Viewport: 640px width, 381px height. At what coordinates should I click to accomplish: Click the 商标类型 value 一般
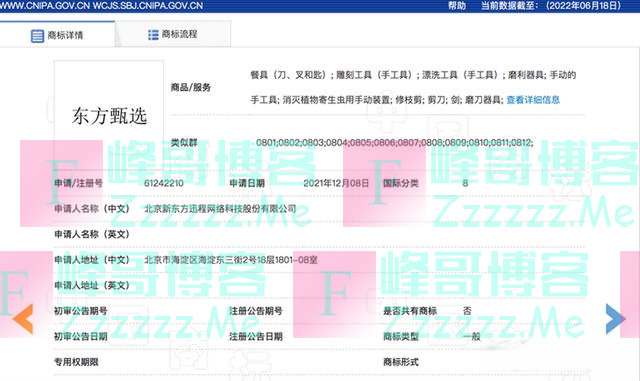point(471,336)
